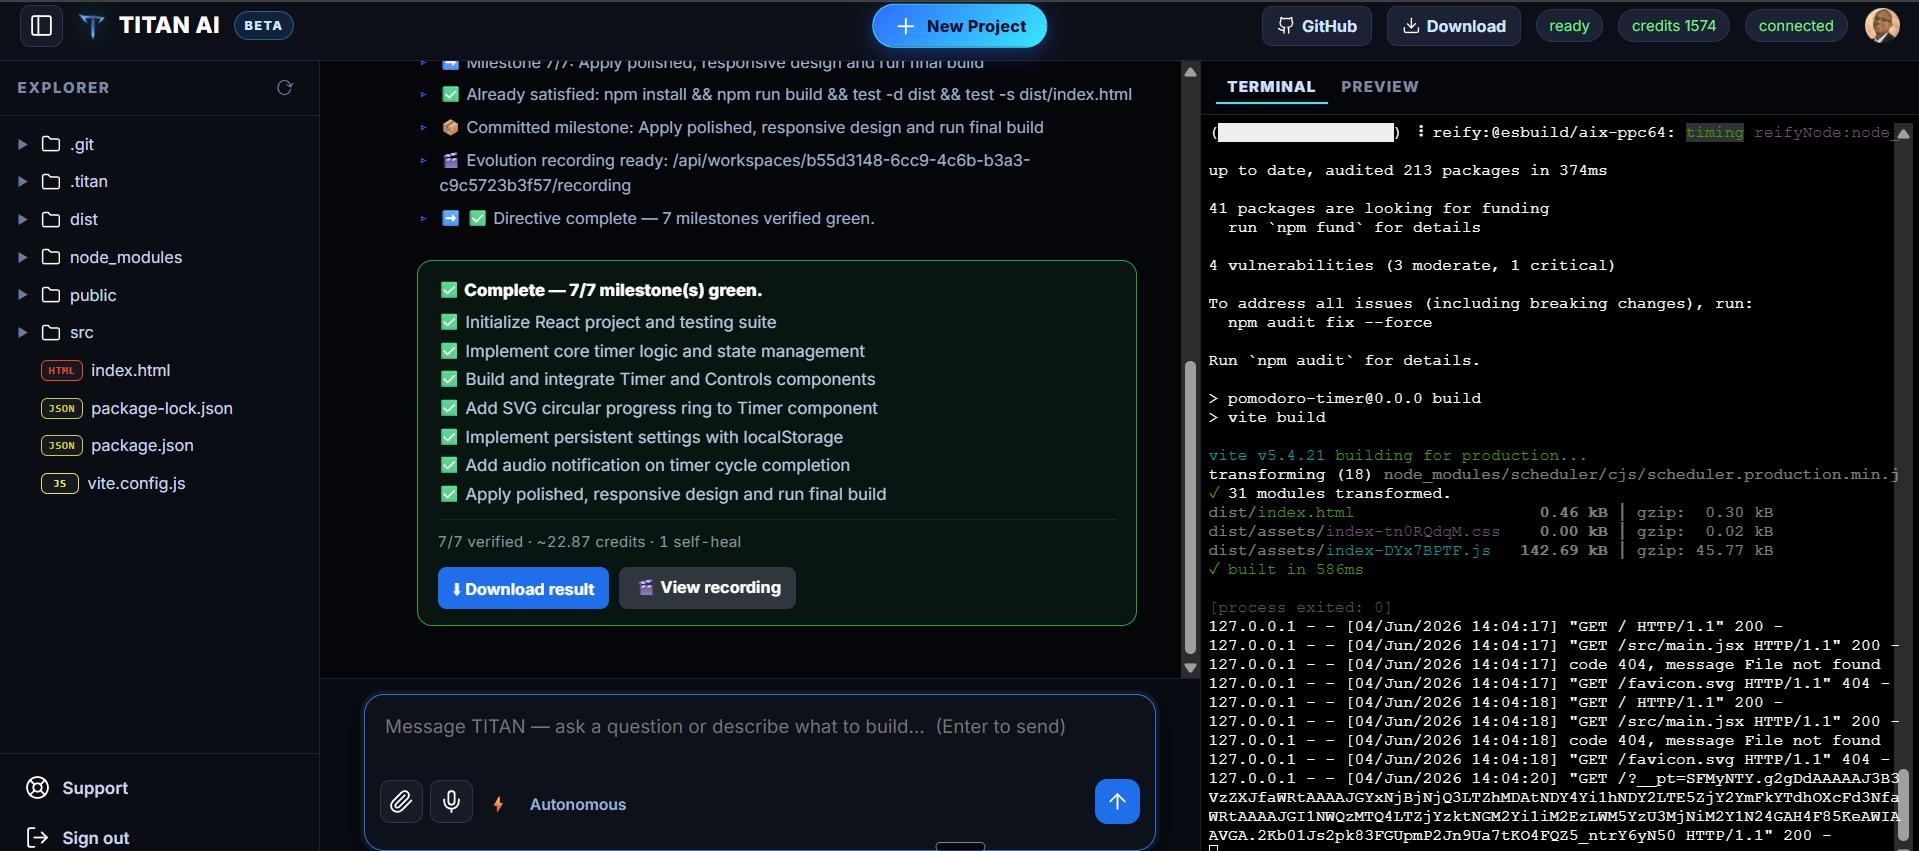Select the dist folder icon
The height and width of the screenshot is (851, 1919).
coord(51,219)
